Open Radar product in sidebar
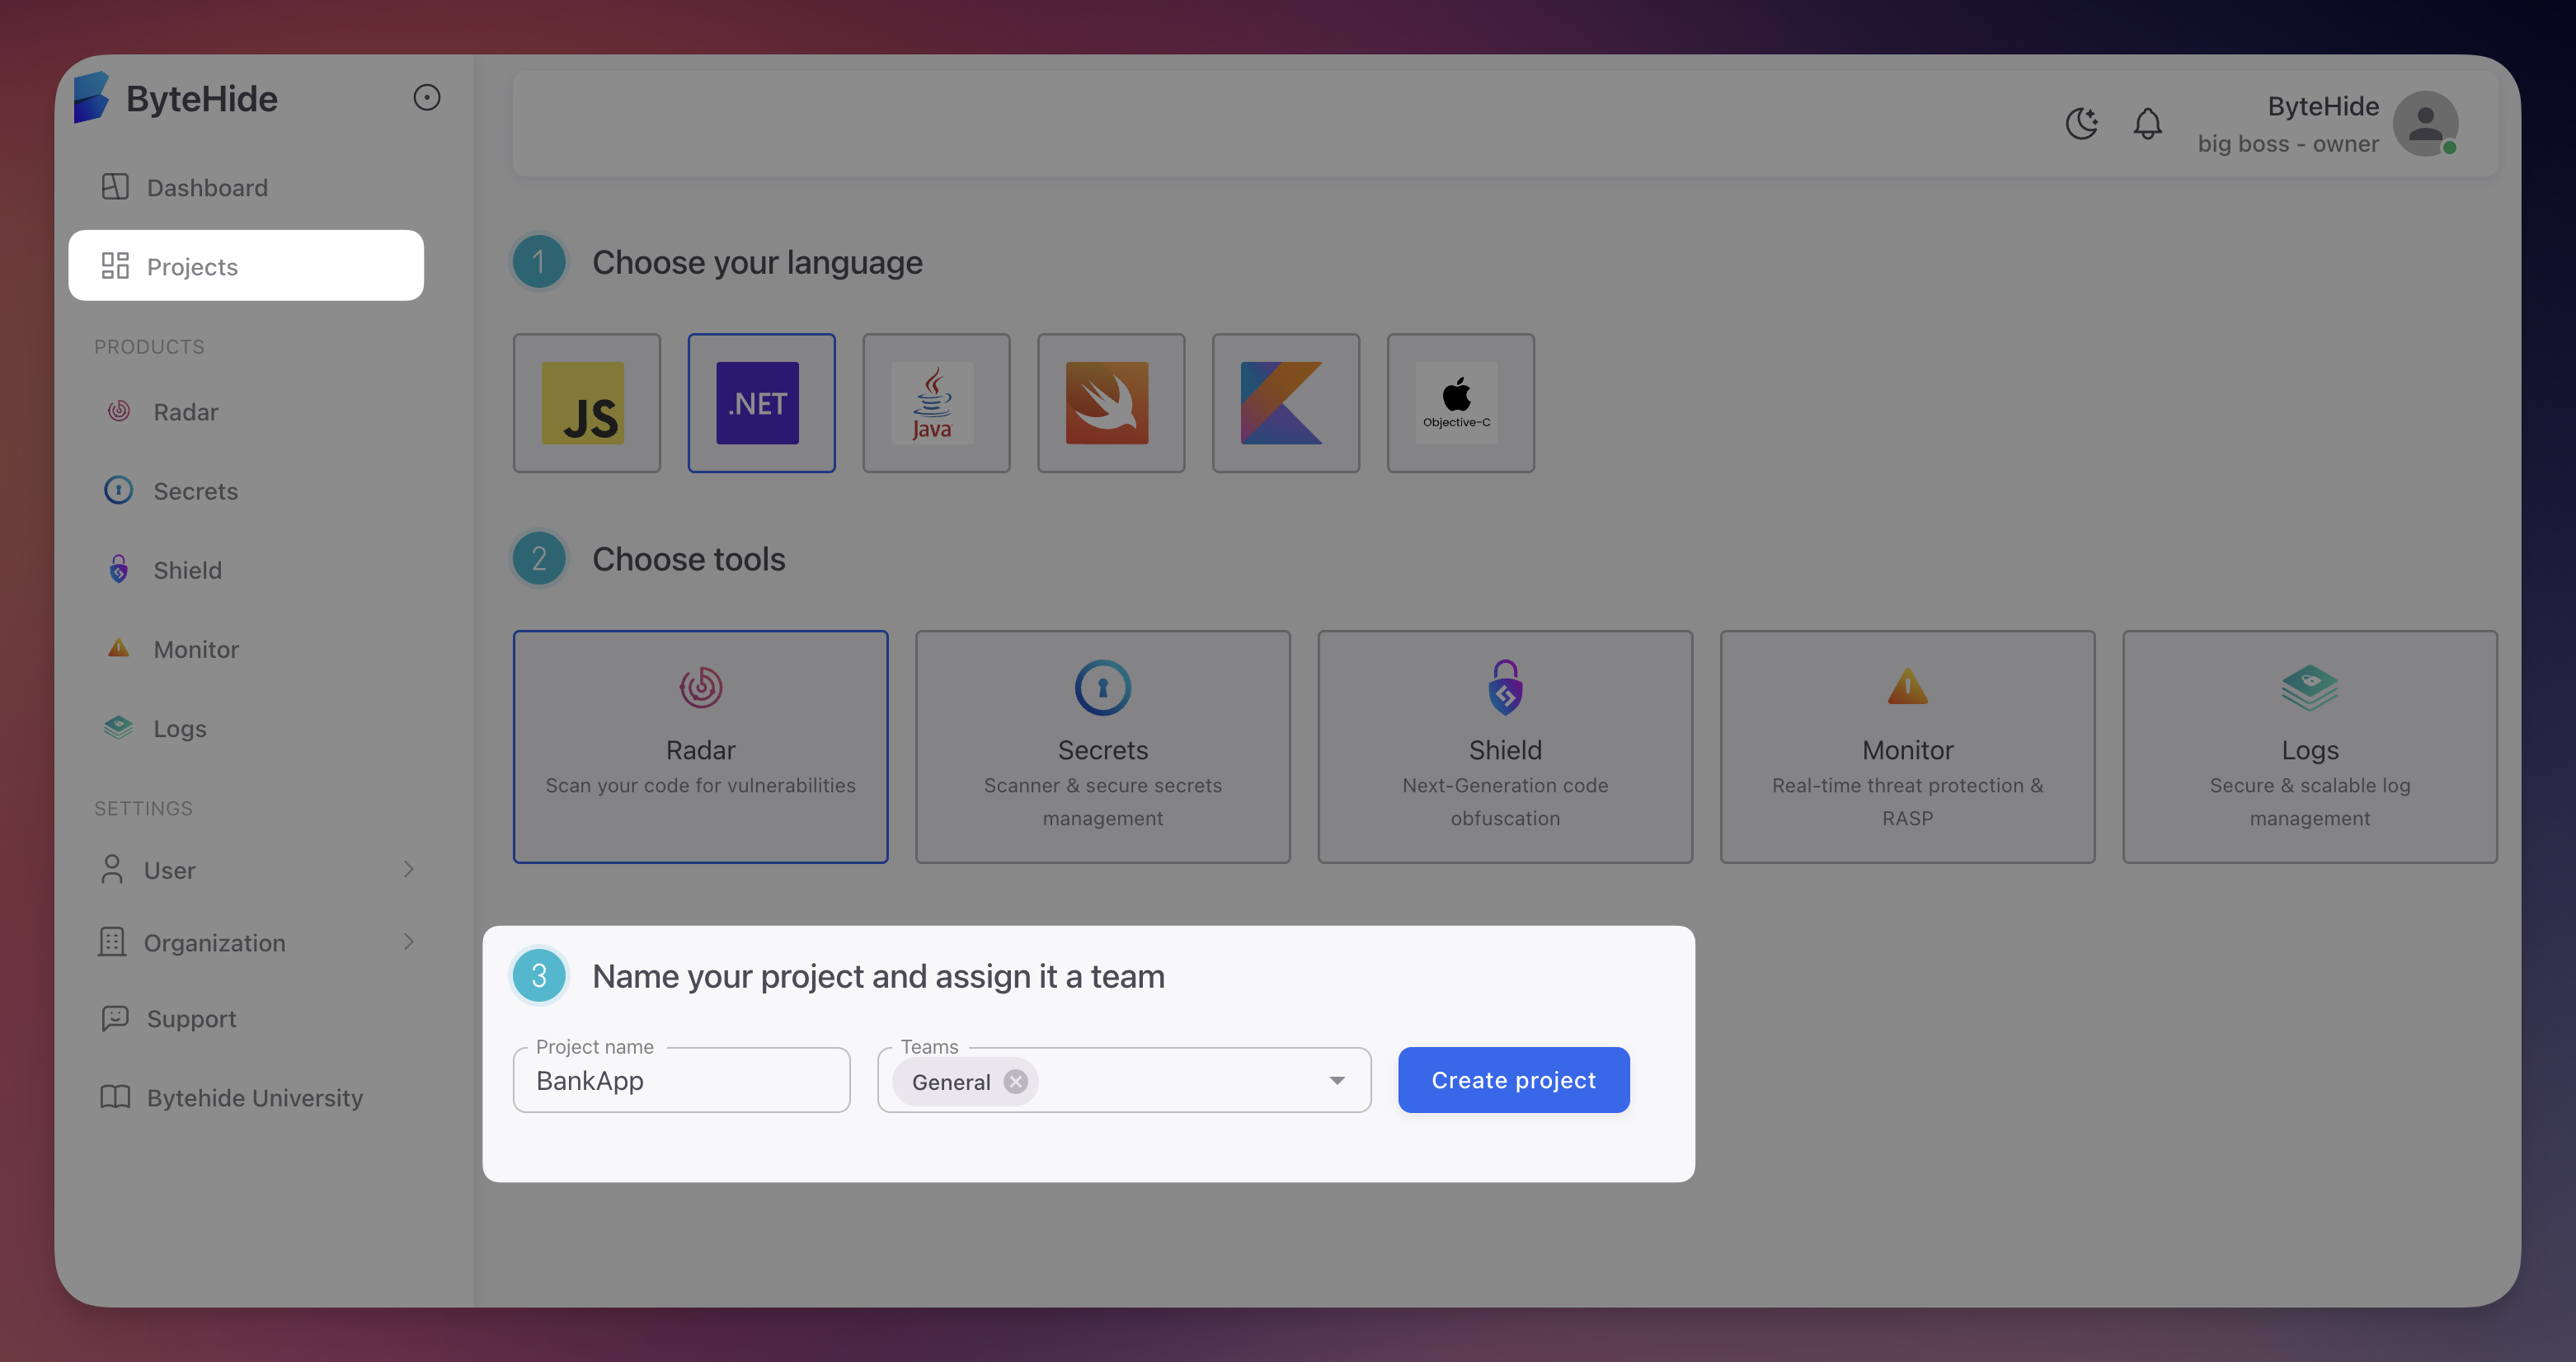Image resolution: width=2576 pixels, height=1362 pixels. pos(185,412)
